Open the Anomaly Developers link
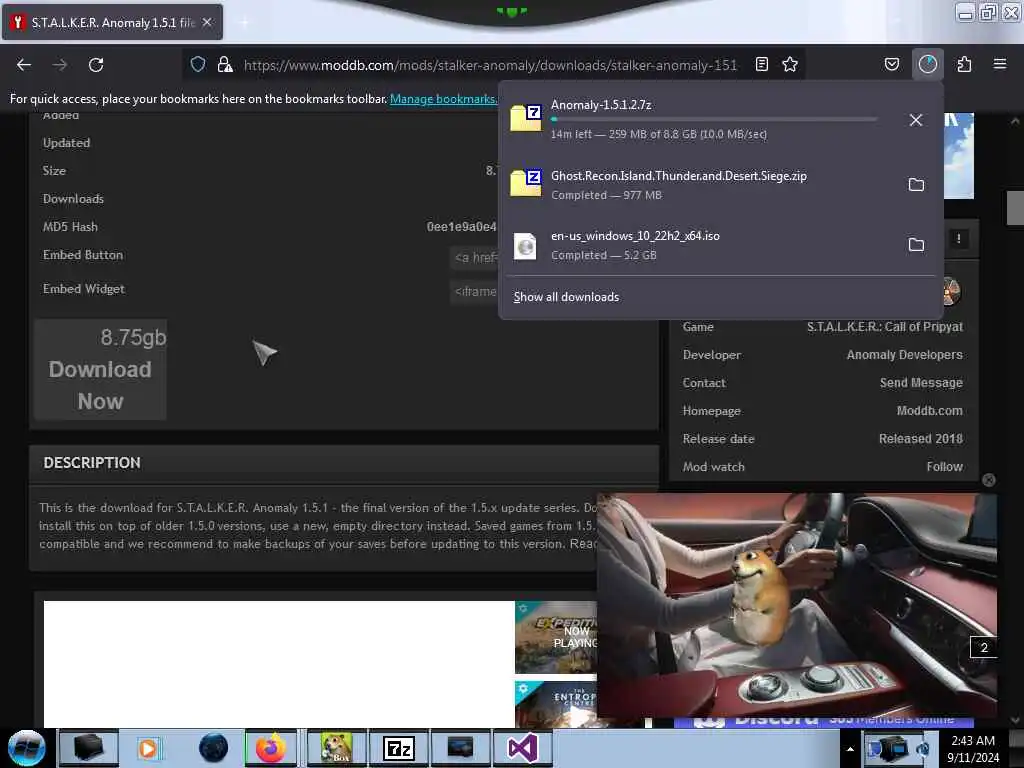Viewport: 1024px width, 768px height. pyautogui.click(x=904, y=355)
